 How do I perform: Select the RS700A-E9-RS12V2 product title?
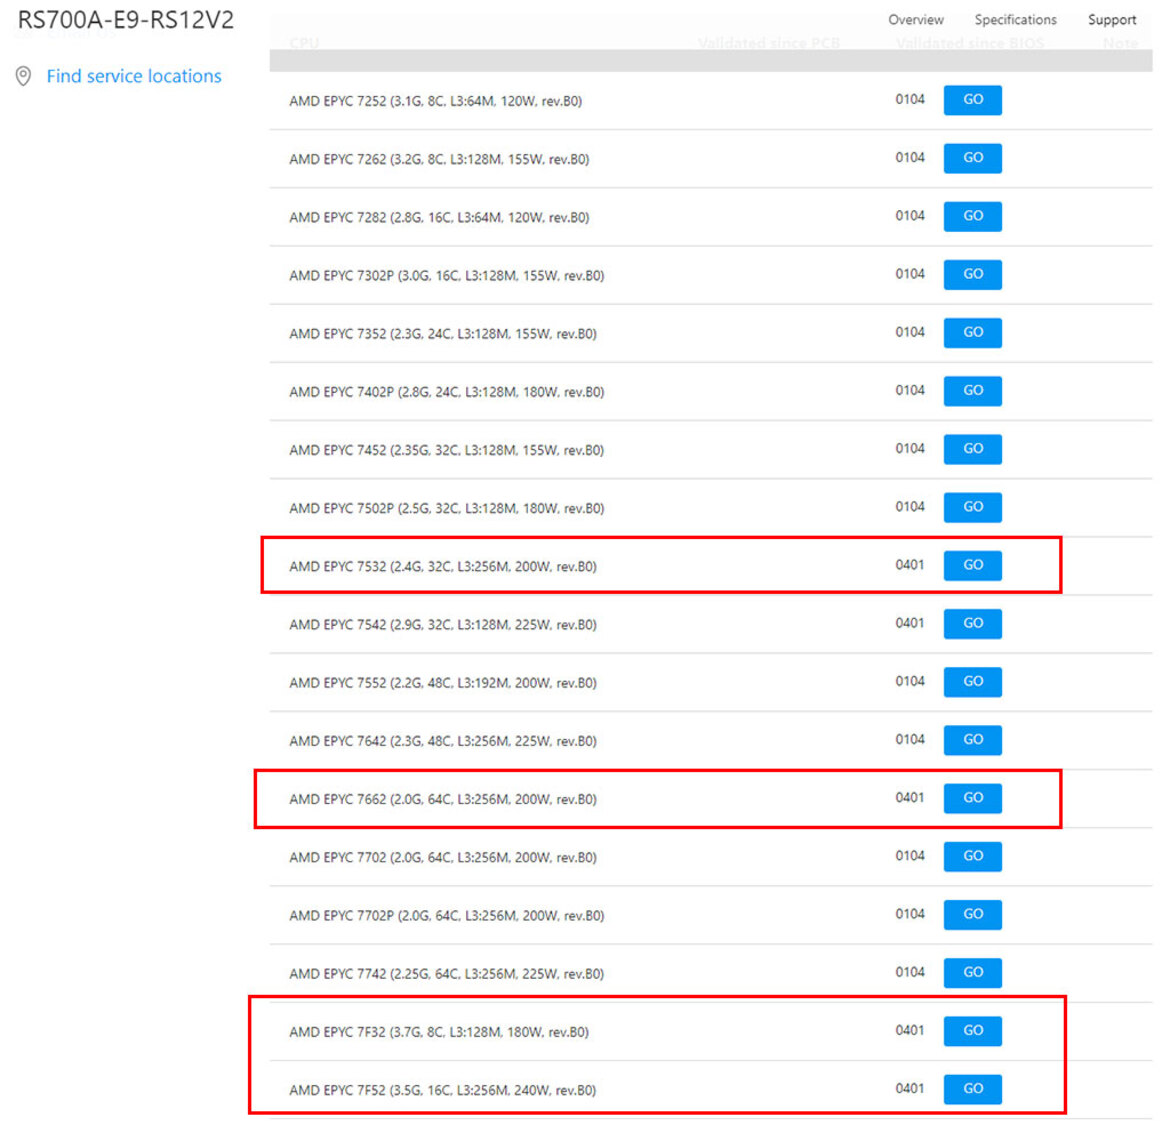click(x=125, y=20)
